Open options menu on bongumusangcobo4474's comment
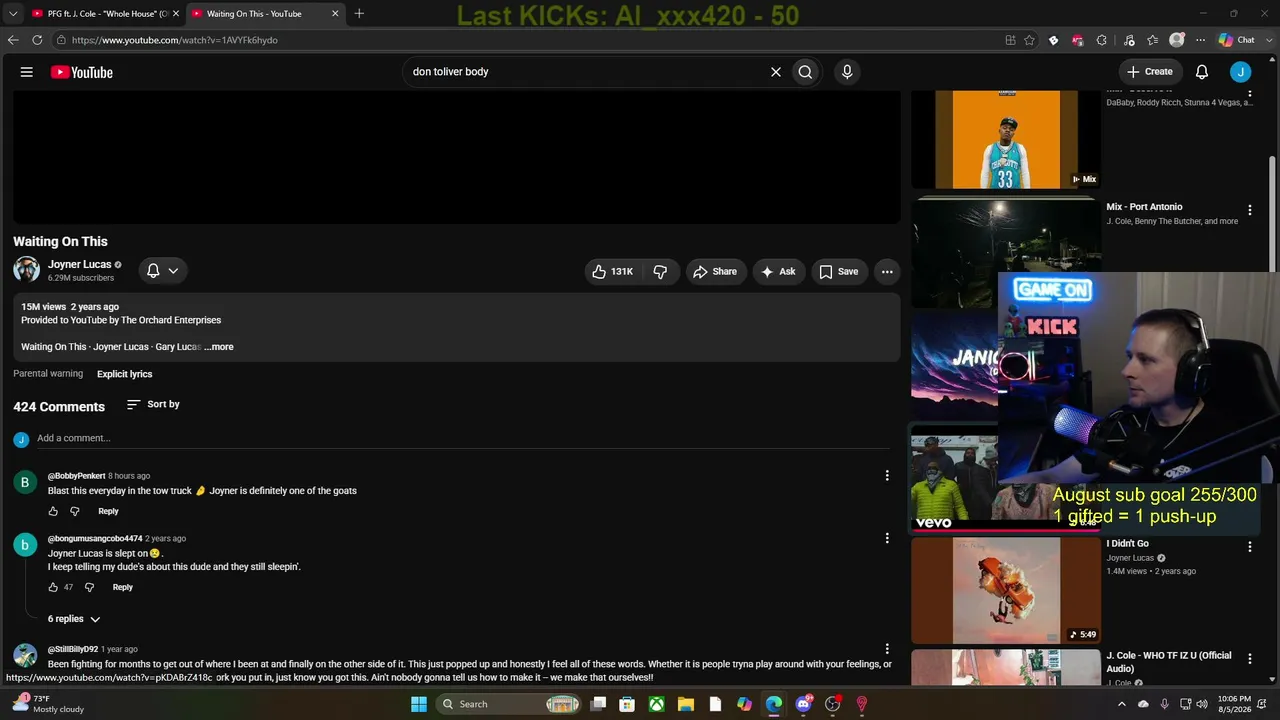 coord(887,538)
